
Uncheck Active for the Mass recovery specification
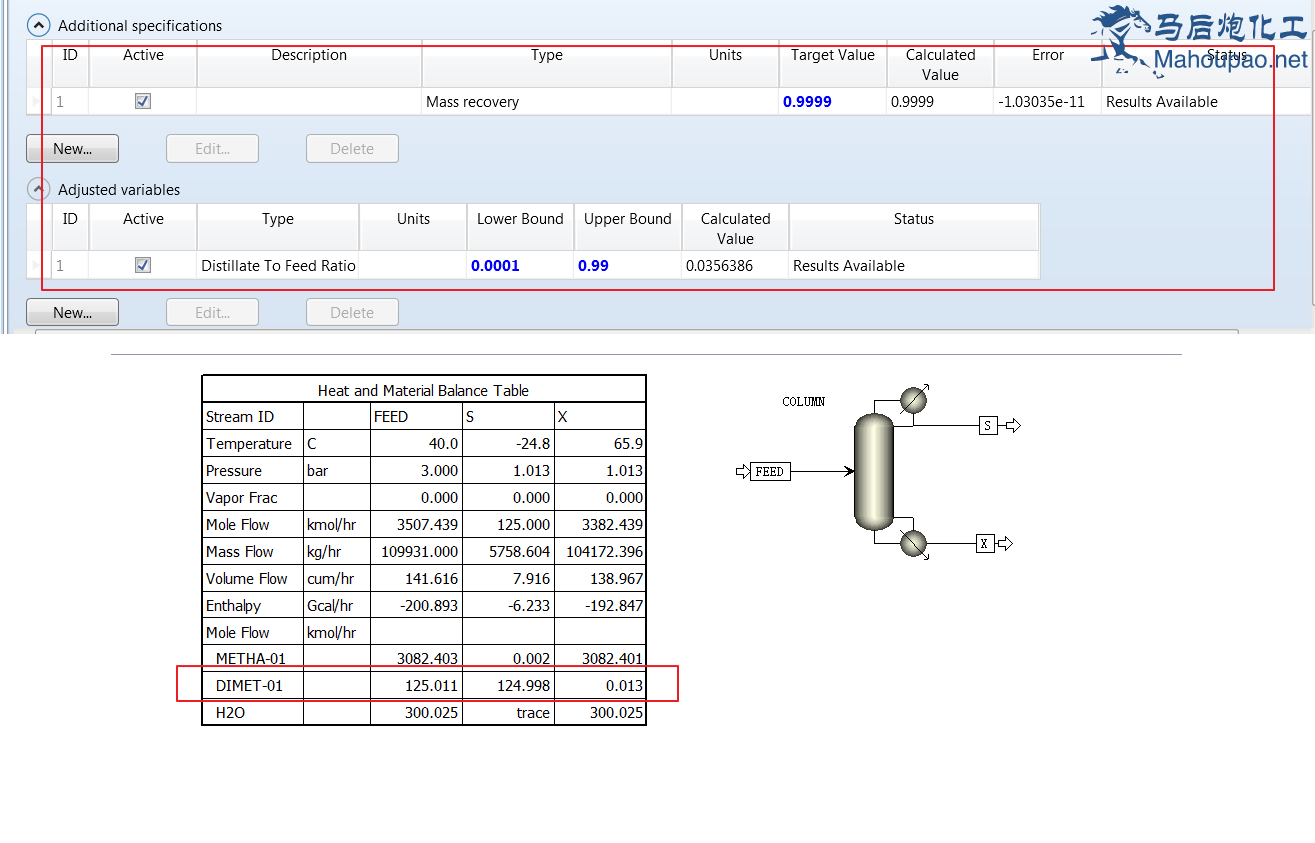143,101
